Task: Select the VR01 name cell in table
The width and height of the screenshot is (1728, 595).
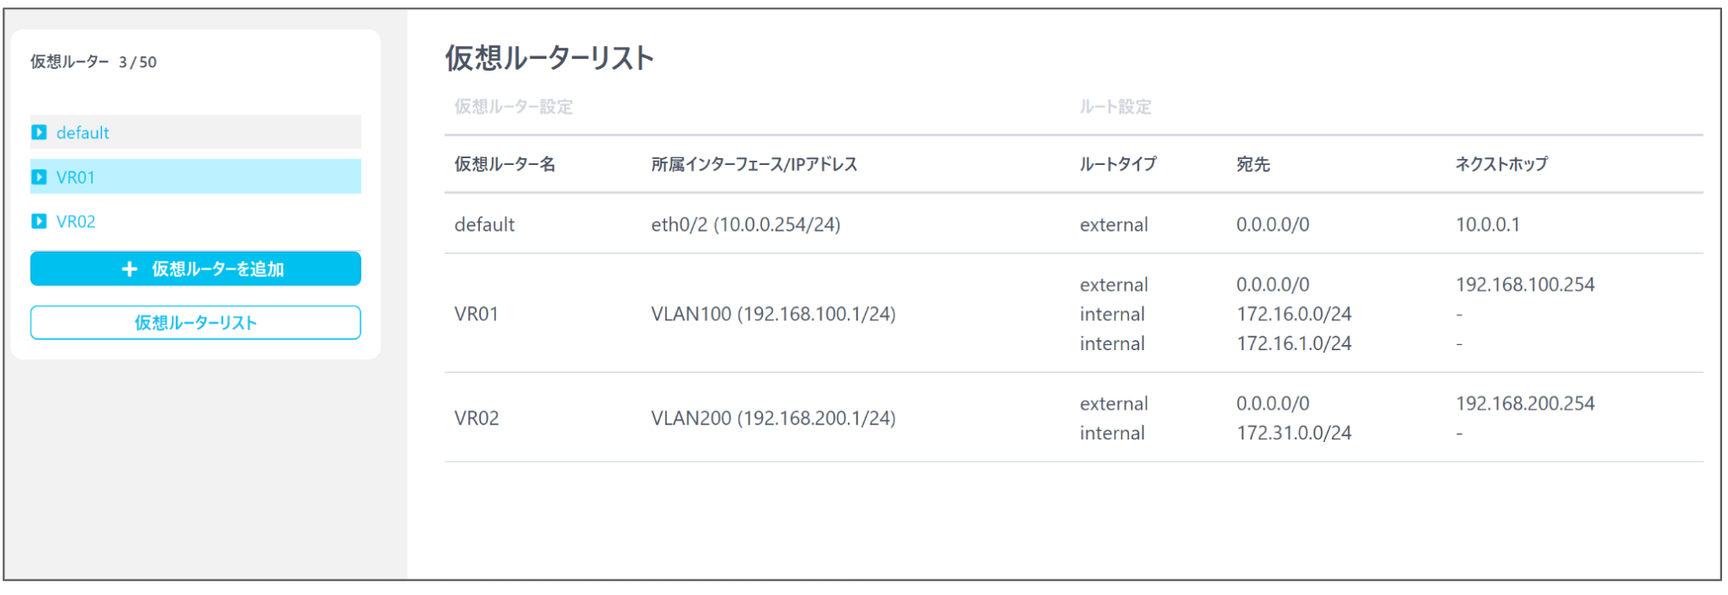Action: pos(476,314)
